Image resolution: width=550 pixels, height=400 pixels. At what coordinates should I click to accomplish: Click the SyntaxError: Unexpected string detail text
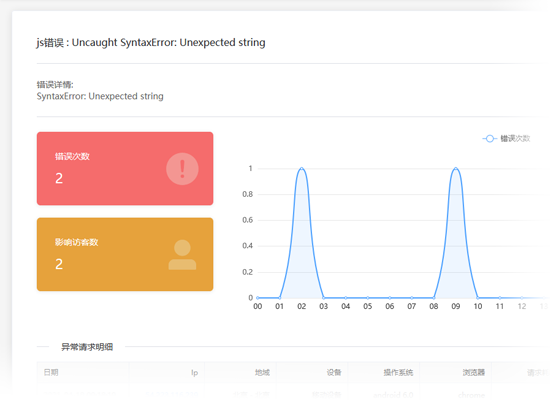point(100,96)
